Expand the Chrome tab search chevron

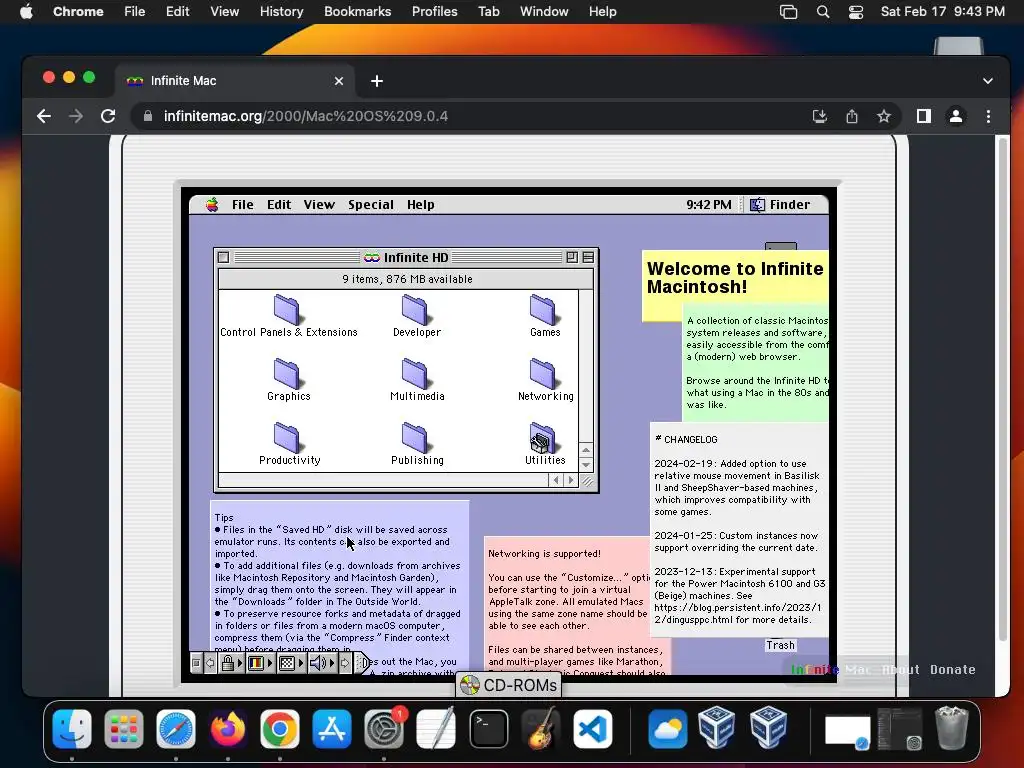(987, 81)
